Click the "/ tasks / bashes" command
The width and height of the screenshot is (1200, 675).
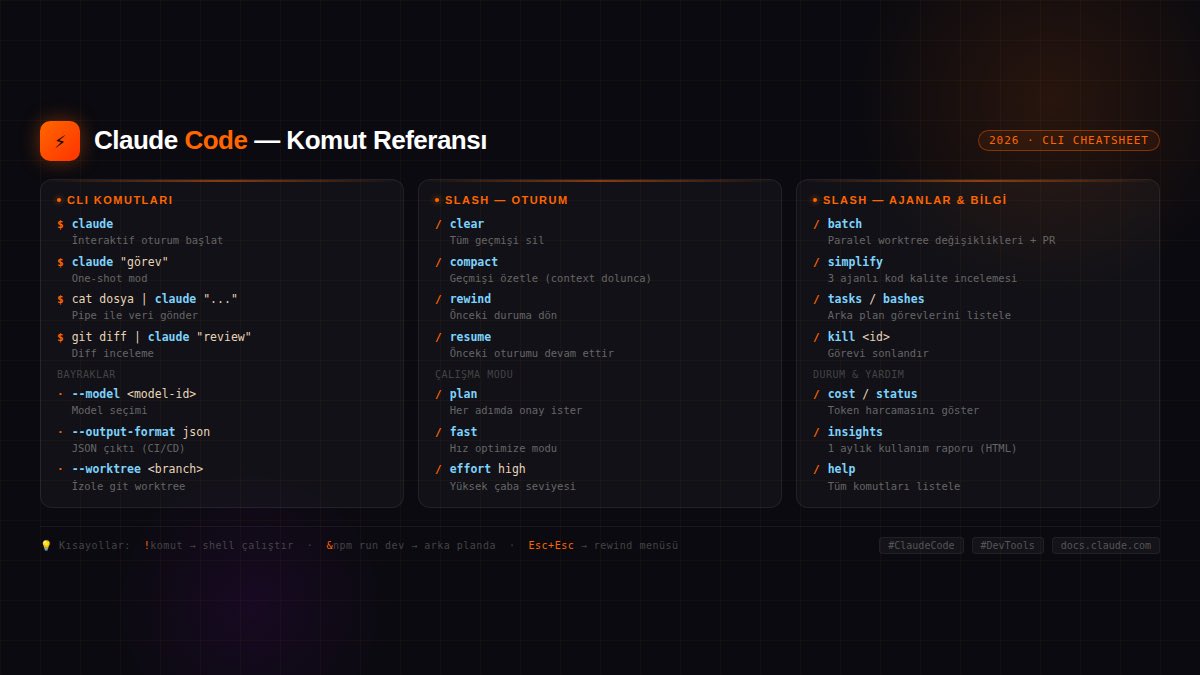point(869,299)
